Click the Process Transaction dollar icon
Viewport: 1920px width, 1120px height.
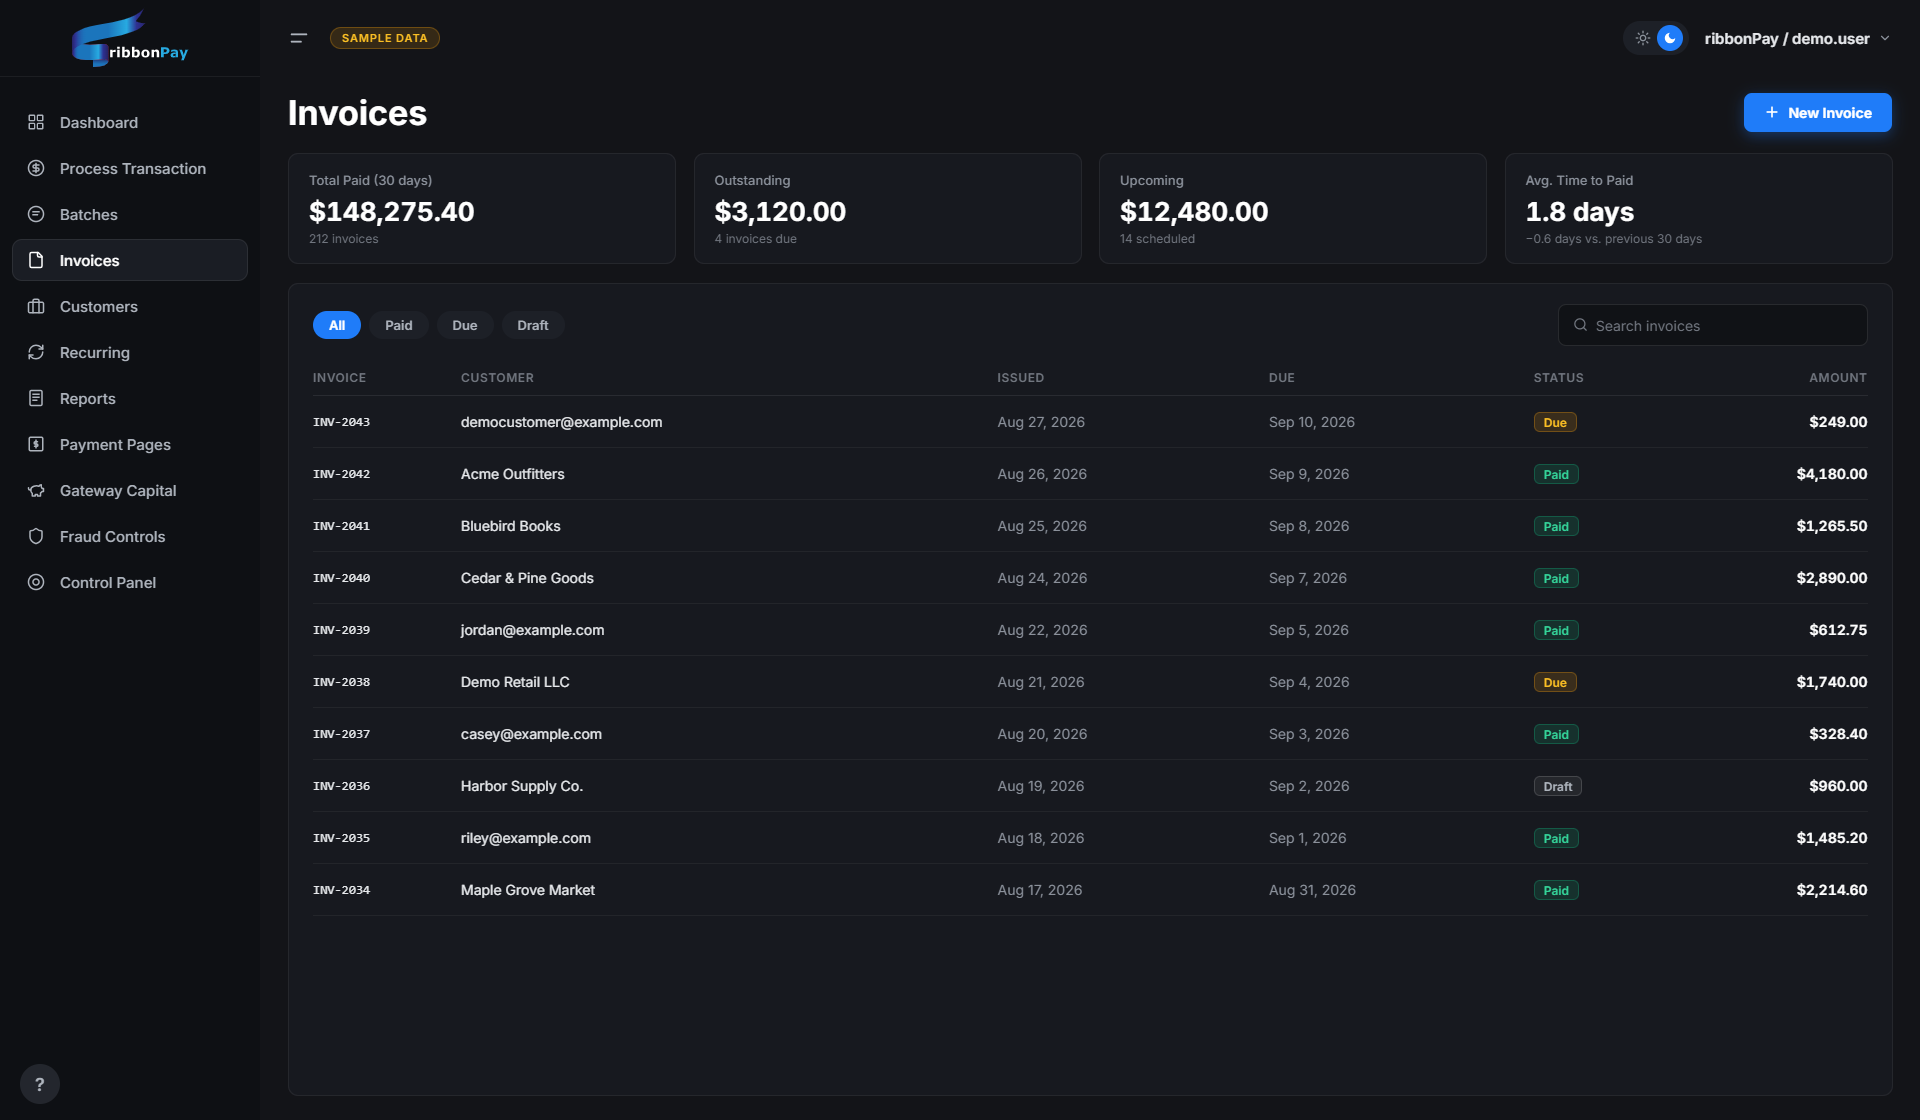(x=36, y=168)
